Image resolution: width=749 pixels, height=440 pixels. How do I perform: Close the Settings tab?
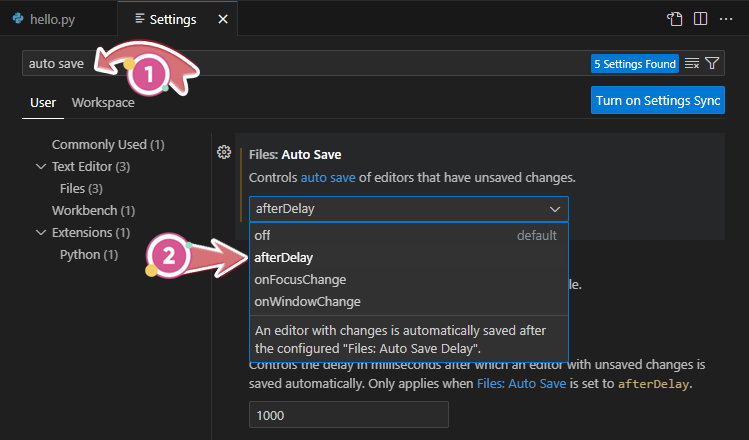pos(222,19)
